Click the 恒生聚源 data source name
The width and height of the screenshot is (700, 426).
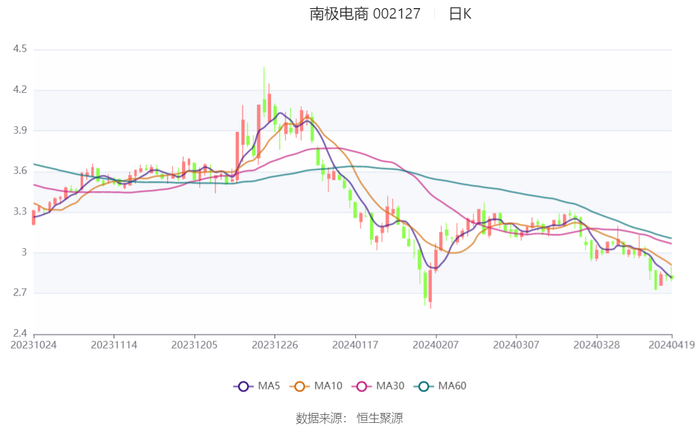coord(380,417)
